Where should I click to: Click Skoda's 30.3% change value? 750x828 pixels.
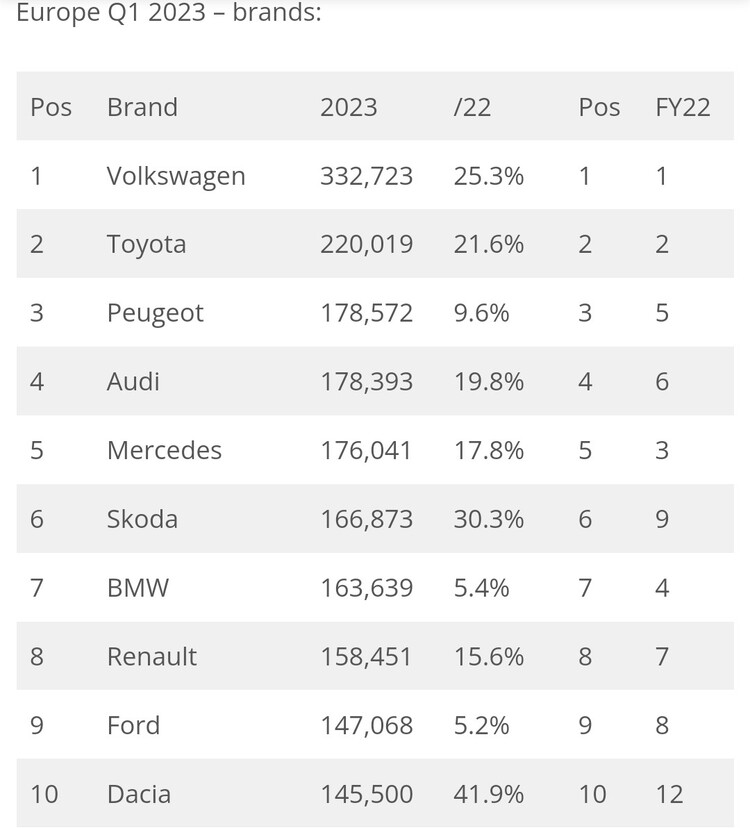click(x=489, y=519)
